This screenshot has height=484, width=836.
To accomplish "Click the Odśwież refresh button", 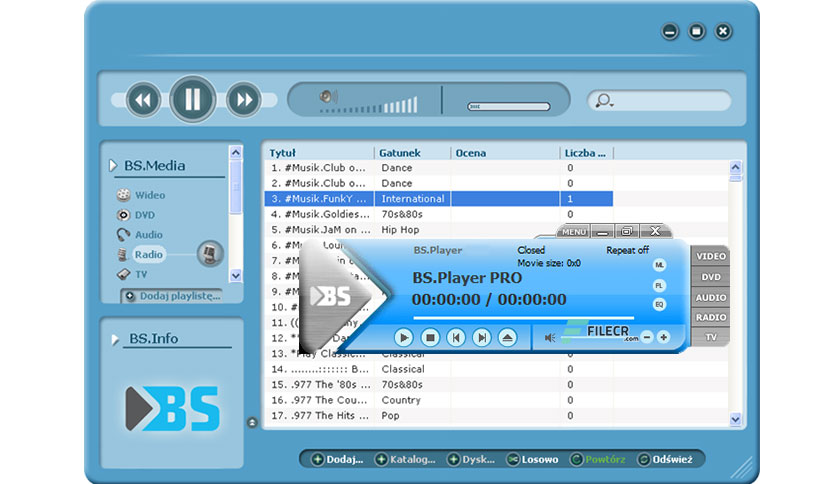I will 674,459.
